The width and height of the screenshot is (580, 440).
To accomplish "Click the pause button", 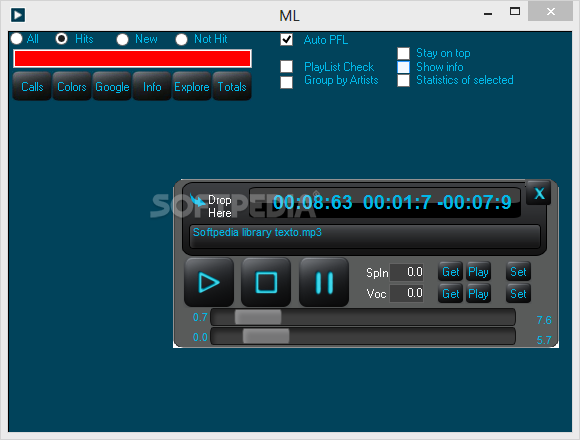I will tap(324, 282).
